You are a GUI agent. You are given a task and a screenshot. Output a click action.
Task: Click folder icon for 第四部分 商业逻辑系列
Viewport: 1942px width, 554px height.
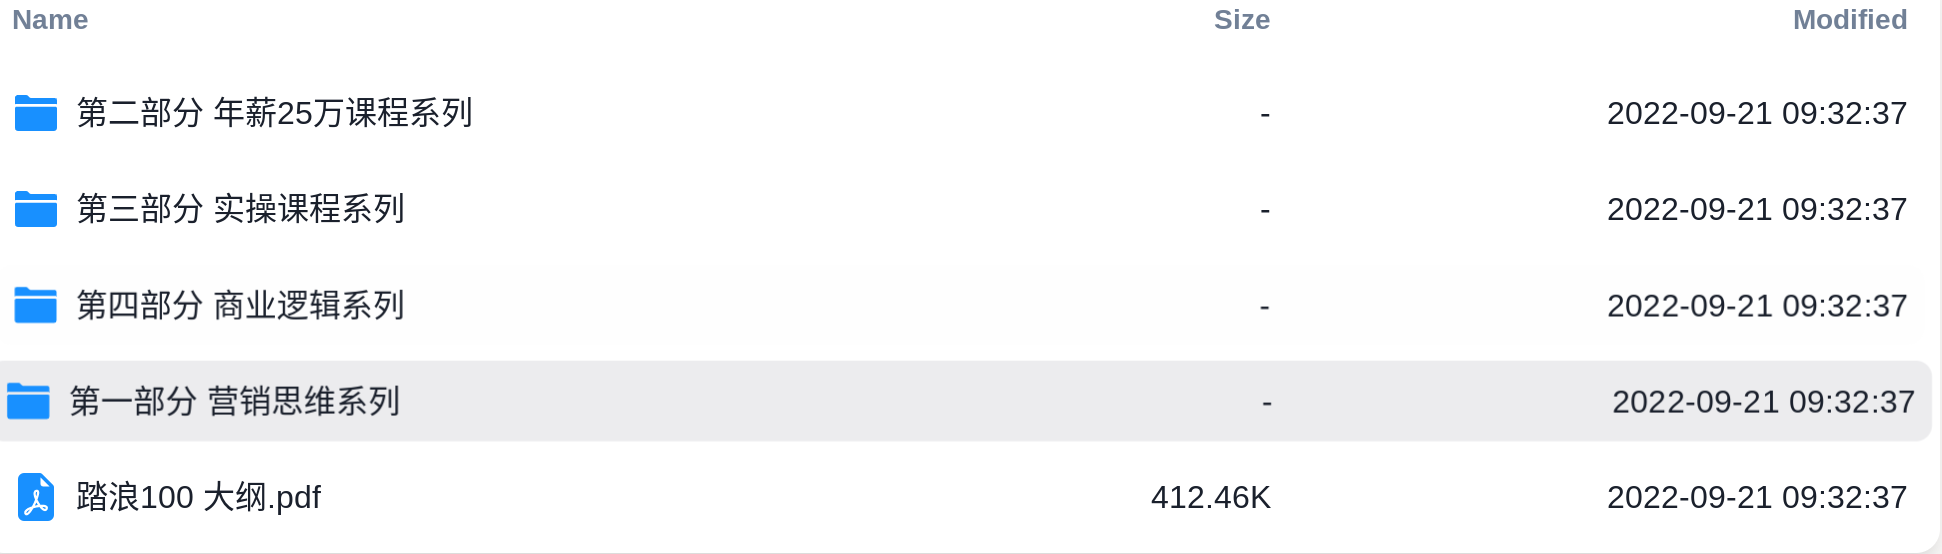coord(36,305)
